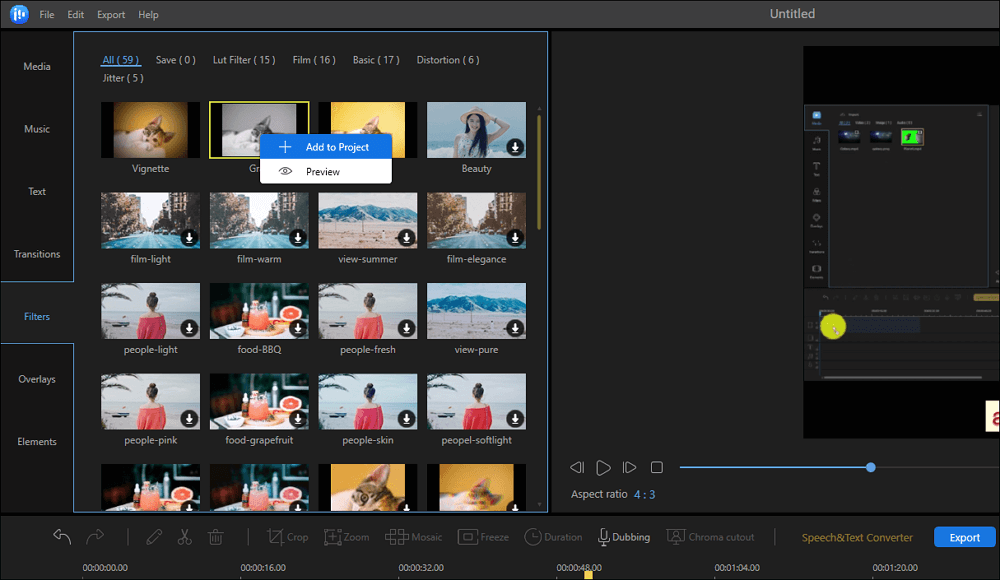Viewport: 1000px width, 580px height.
Task: Click the trash delete icon
Action: click(x=215, y=537)
